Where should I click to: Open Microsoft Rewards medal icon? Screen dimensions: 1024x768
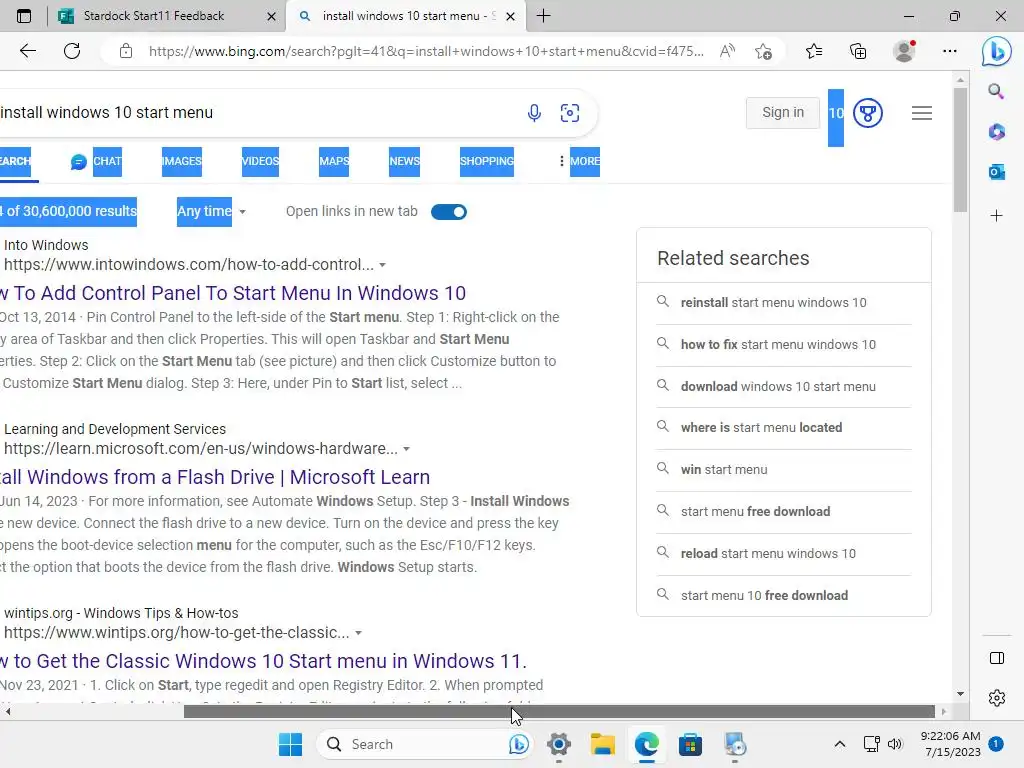click(x=867, y=113)
